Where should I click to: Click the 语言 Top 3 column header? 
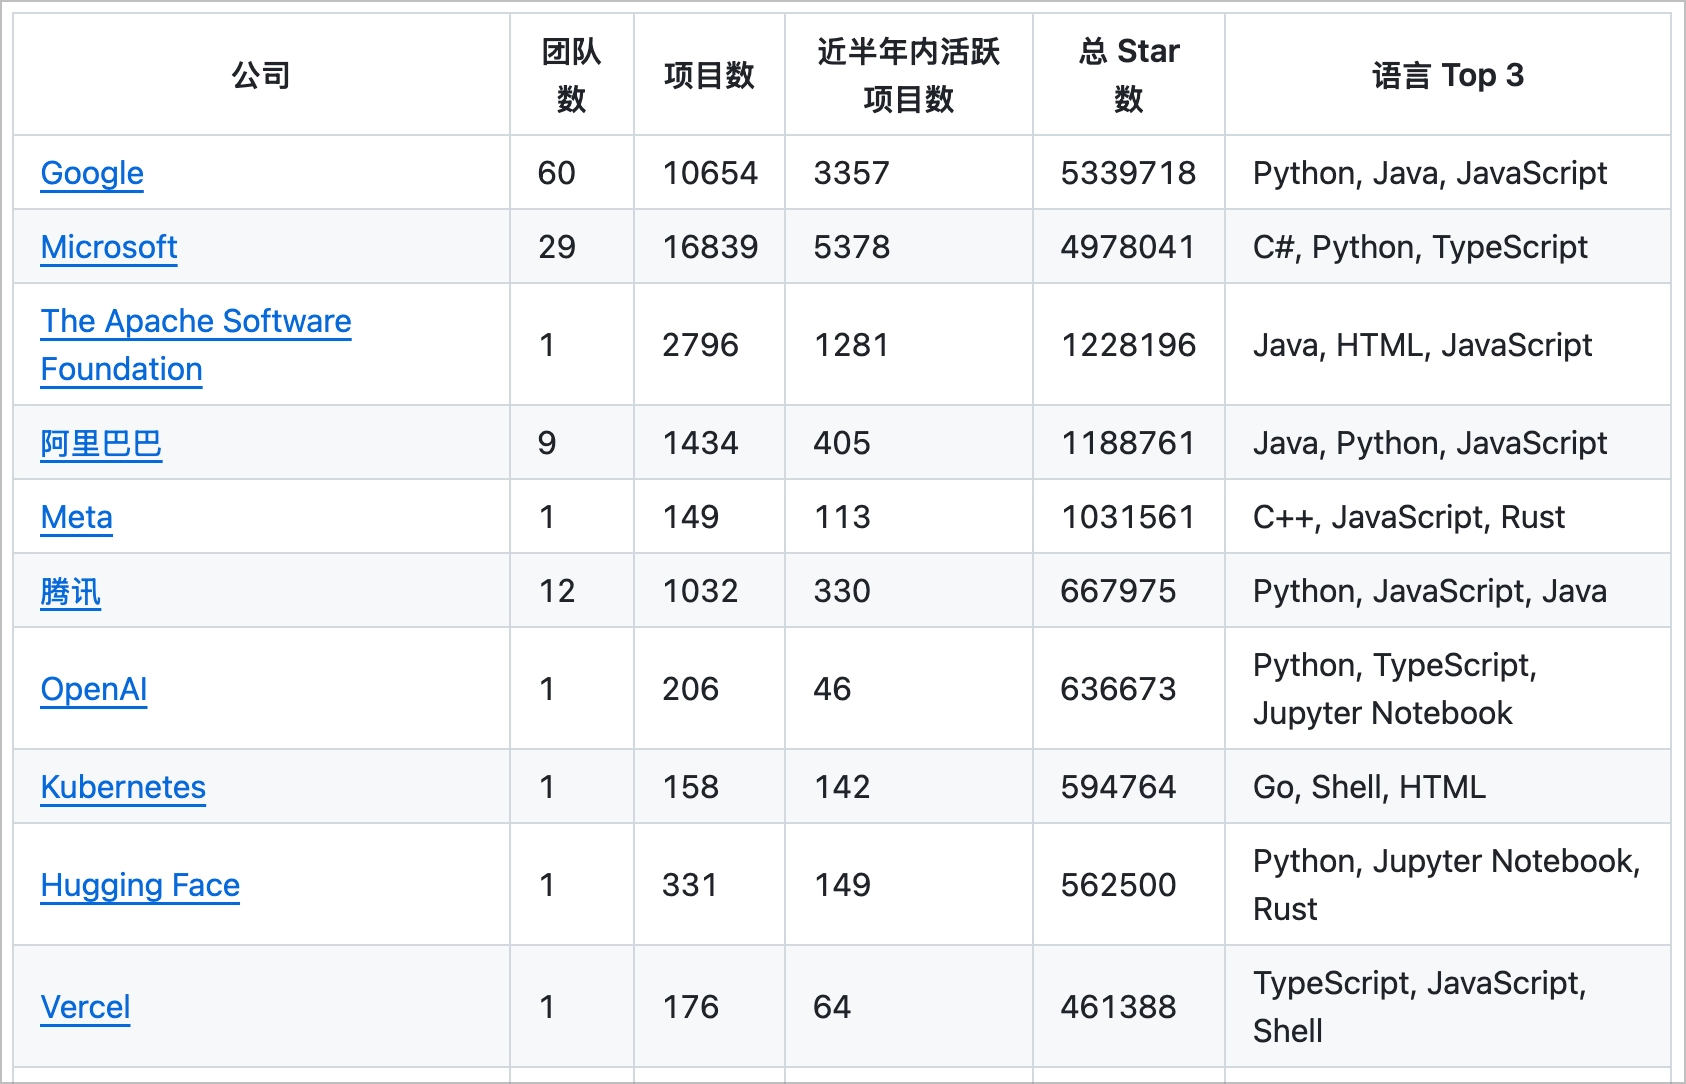click(x=1448, y=75)
